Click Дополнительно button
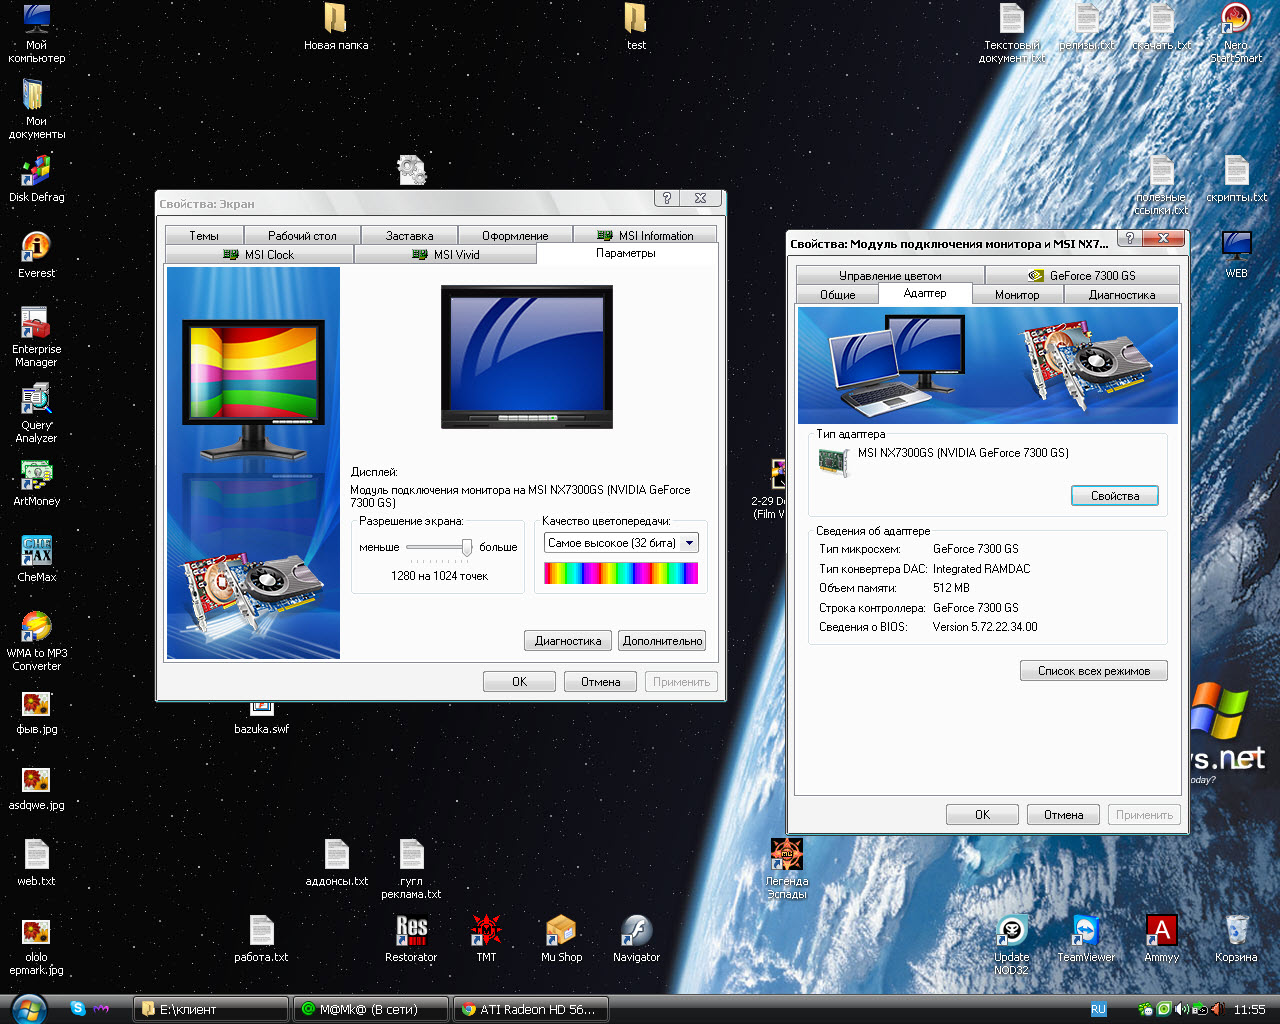 coord(662,641)
